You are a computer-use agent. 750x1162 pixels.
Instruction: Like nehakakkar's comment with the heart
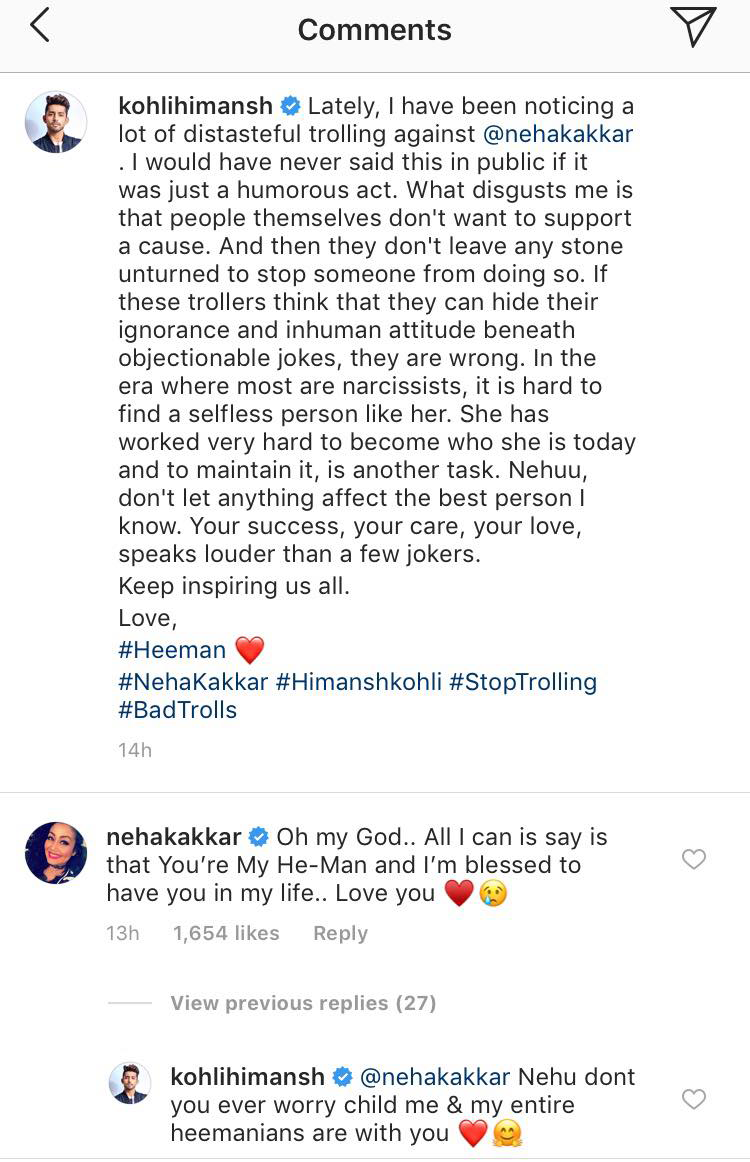694,859
